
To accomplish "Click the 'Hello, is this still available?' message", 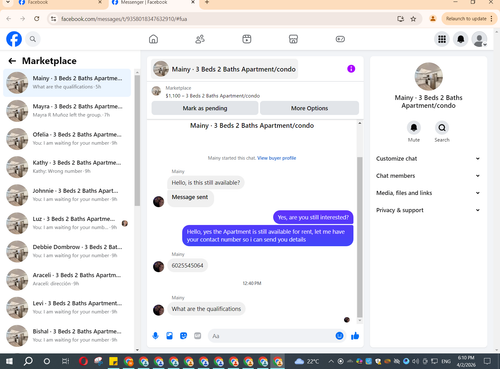I will (206, 183).
